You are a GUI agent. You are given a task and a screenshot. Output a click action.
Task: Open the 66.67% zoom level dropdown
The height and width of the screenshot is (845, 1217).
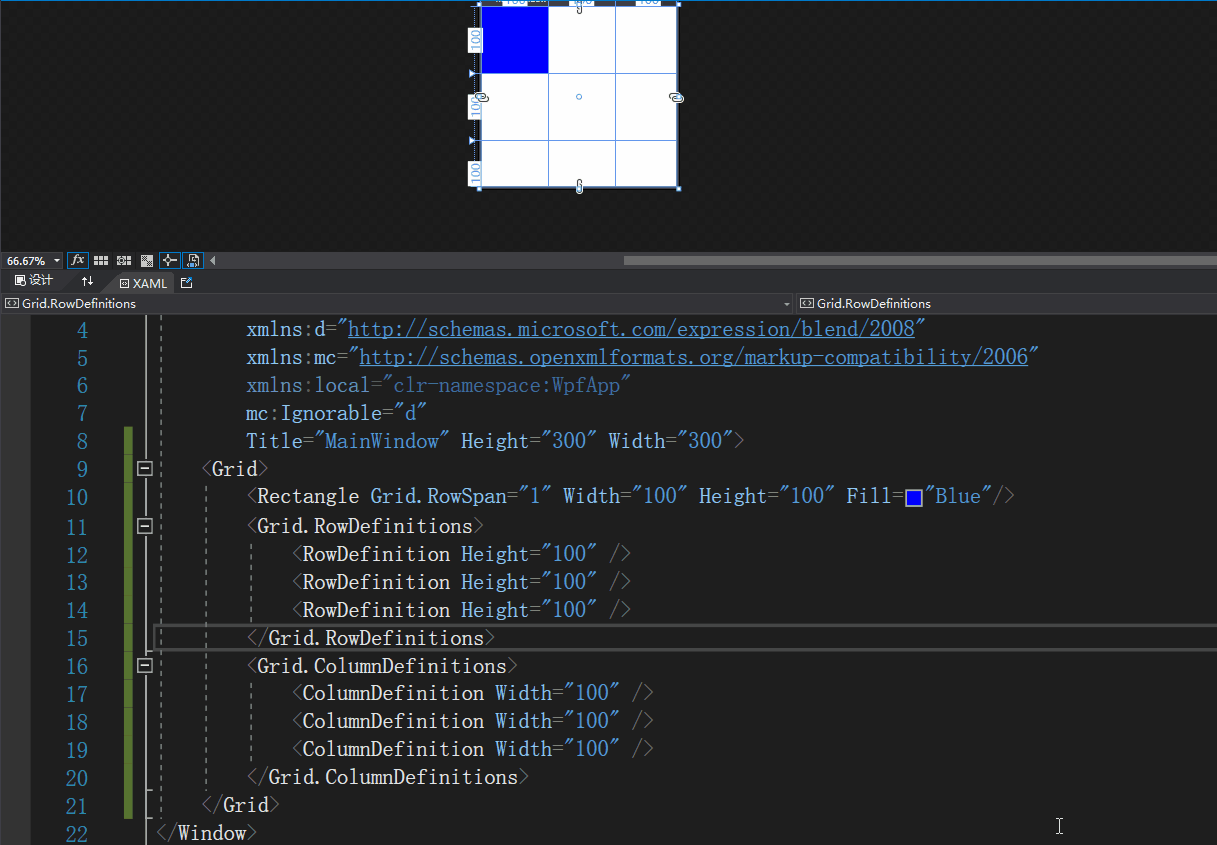(57, 261)
